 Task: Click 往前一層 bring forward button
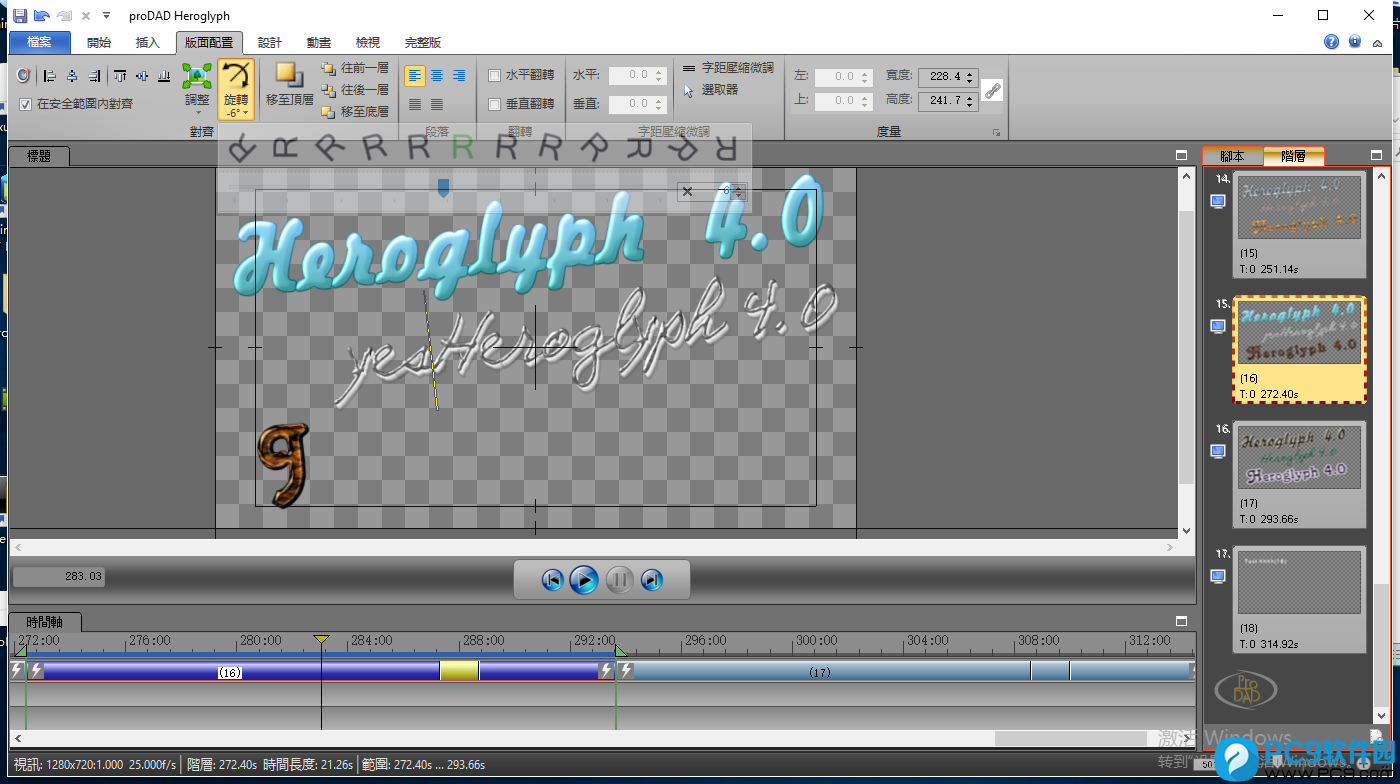click(x=355, y=68)
